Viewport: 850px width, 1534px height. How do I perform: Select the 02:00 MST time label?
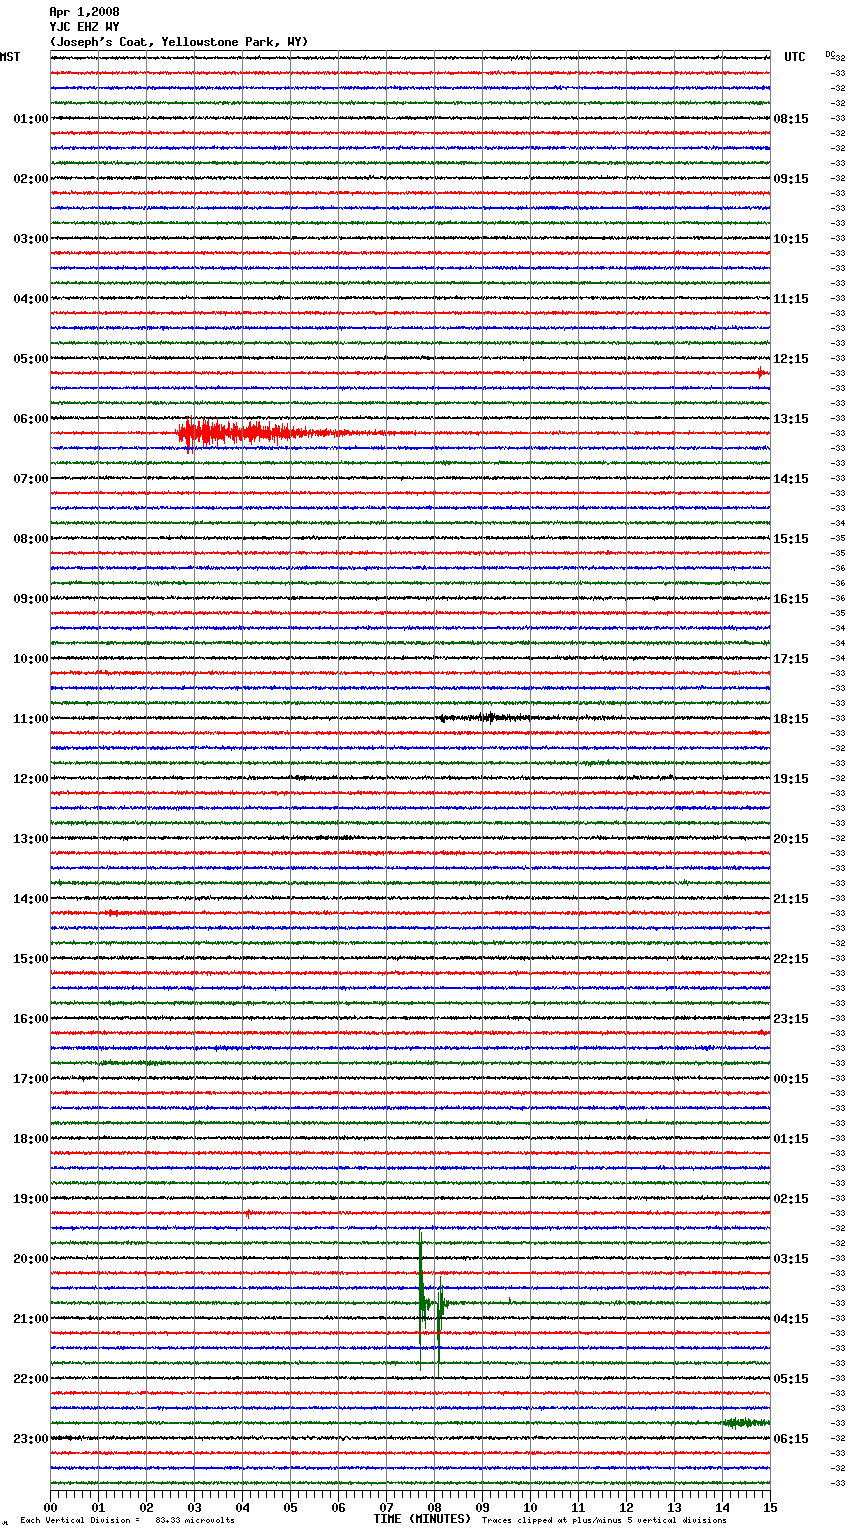click(x=31, y=179)
